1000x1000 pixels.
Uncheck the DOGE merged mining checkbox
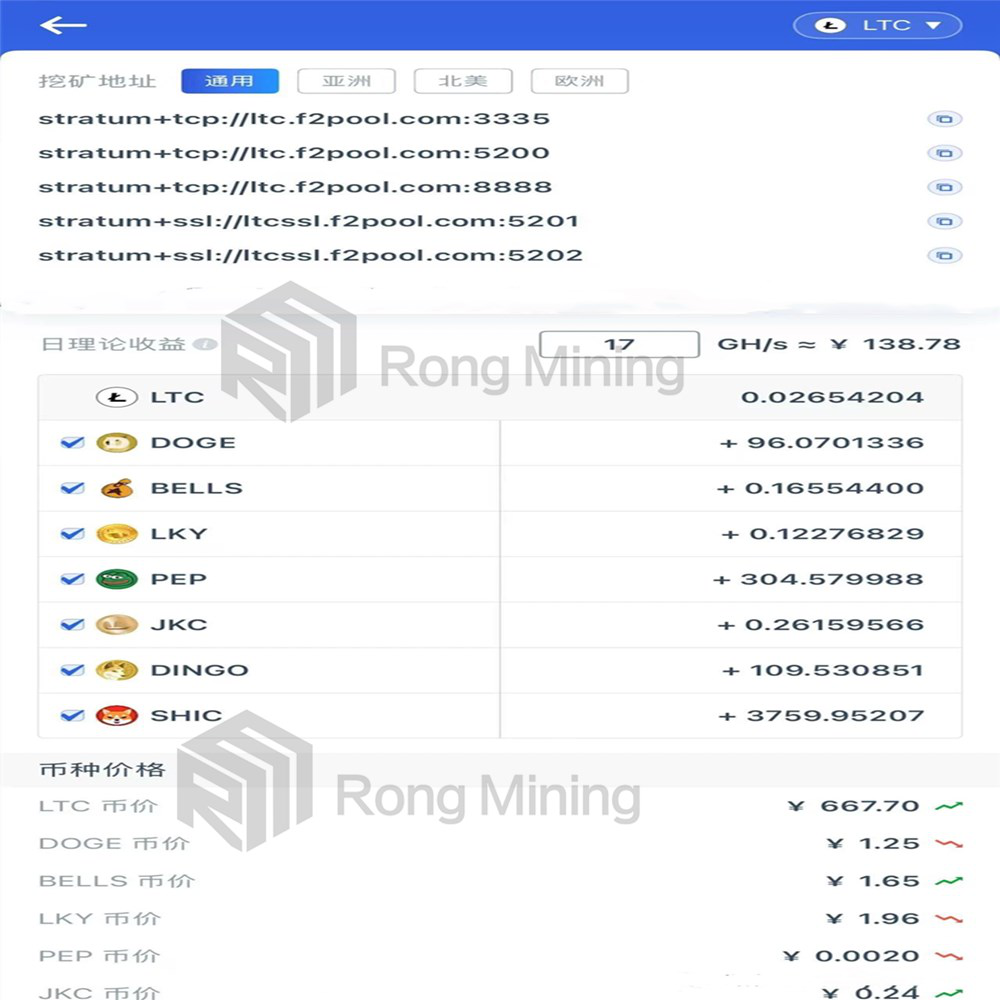(x=72, y=442)
